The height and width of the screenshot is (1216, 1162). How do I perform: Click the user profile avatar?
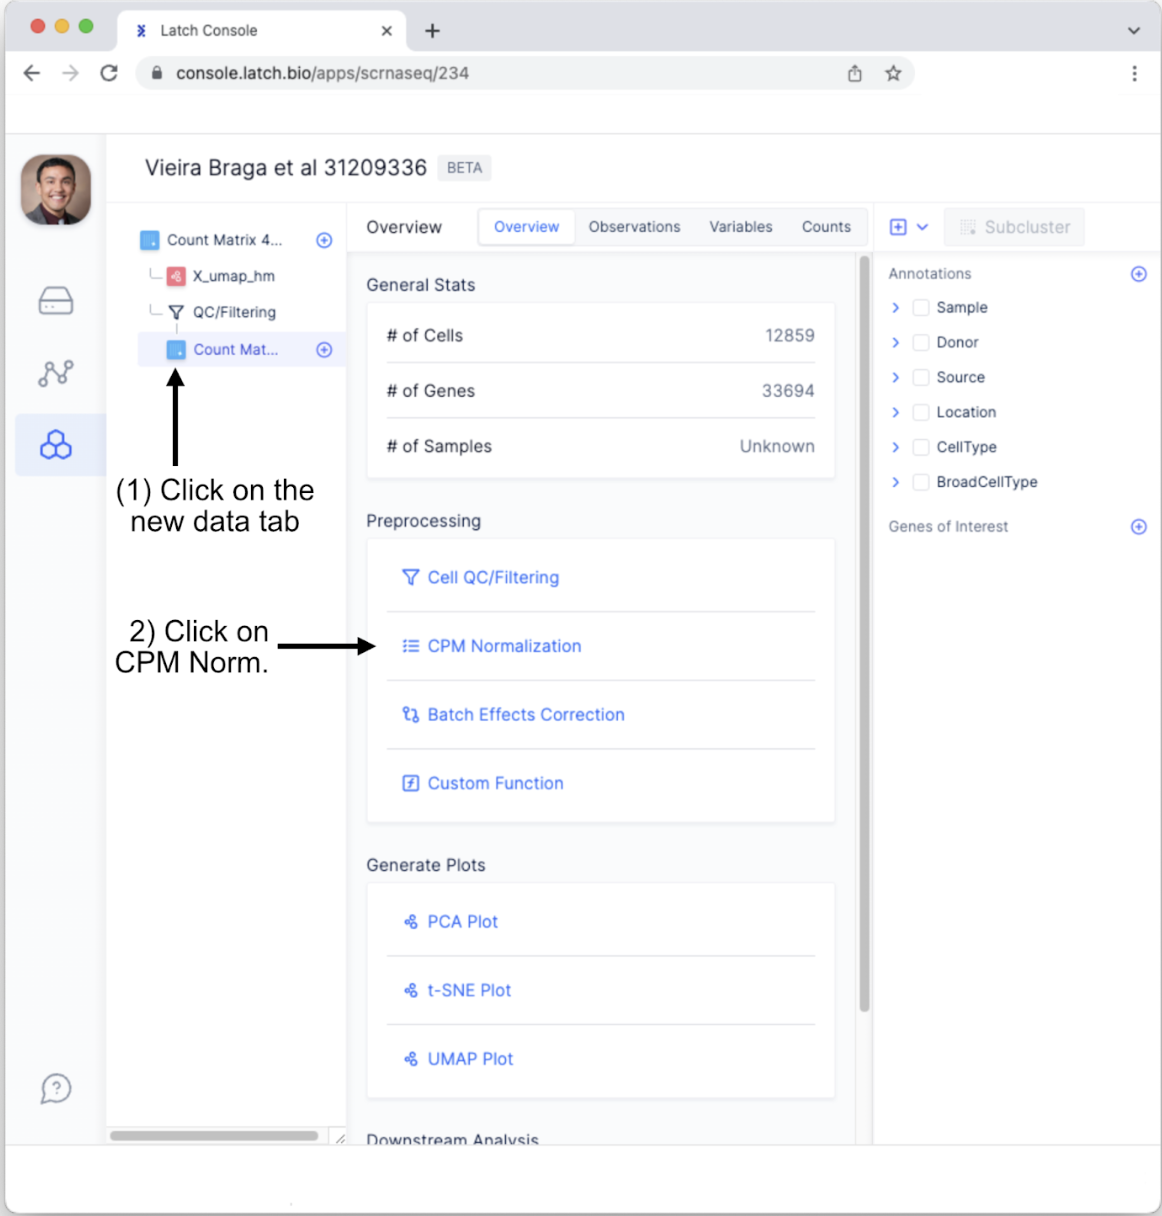[56, 189]
